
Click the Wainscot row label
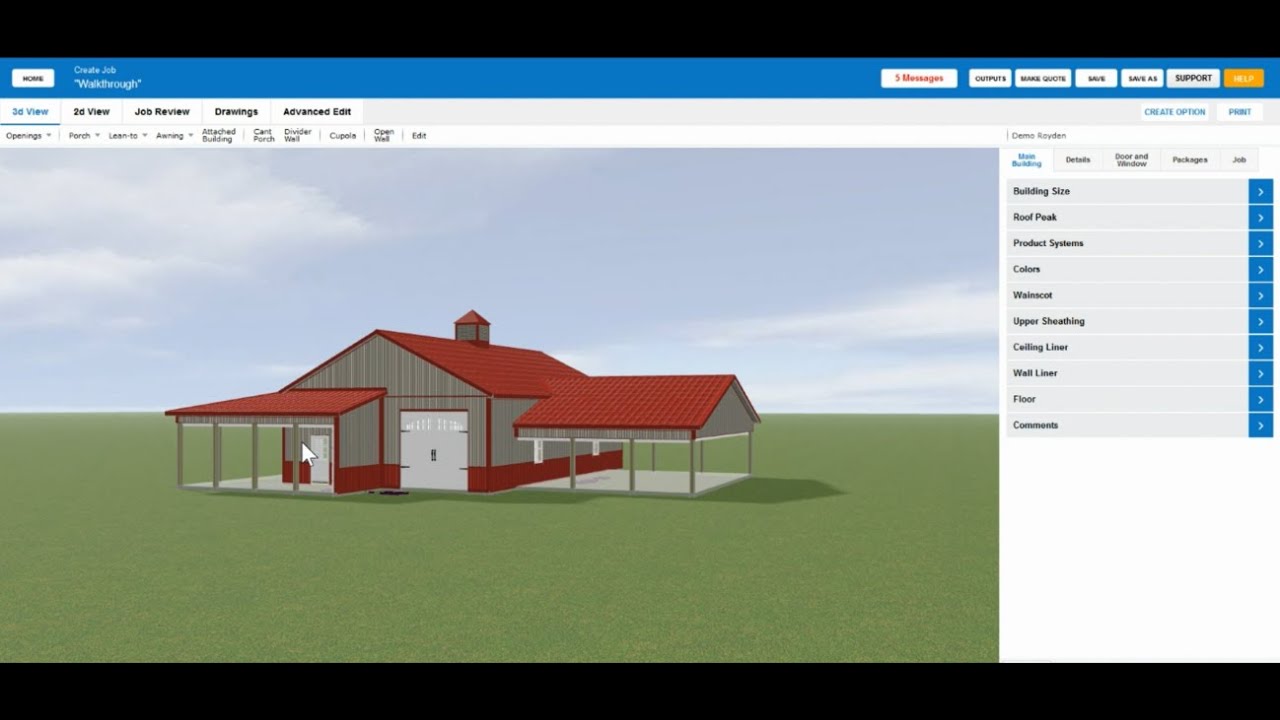[x=1032, y=295]
